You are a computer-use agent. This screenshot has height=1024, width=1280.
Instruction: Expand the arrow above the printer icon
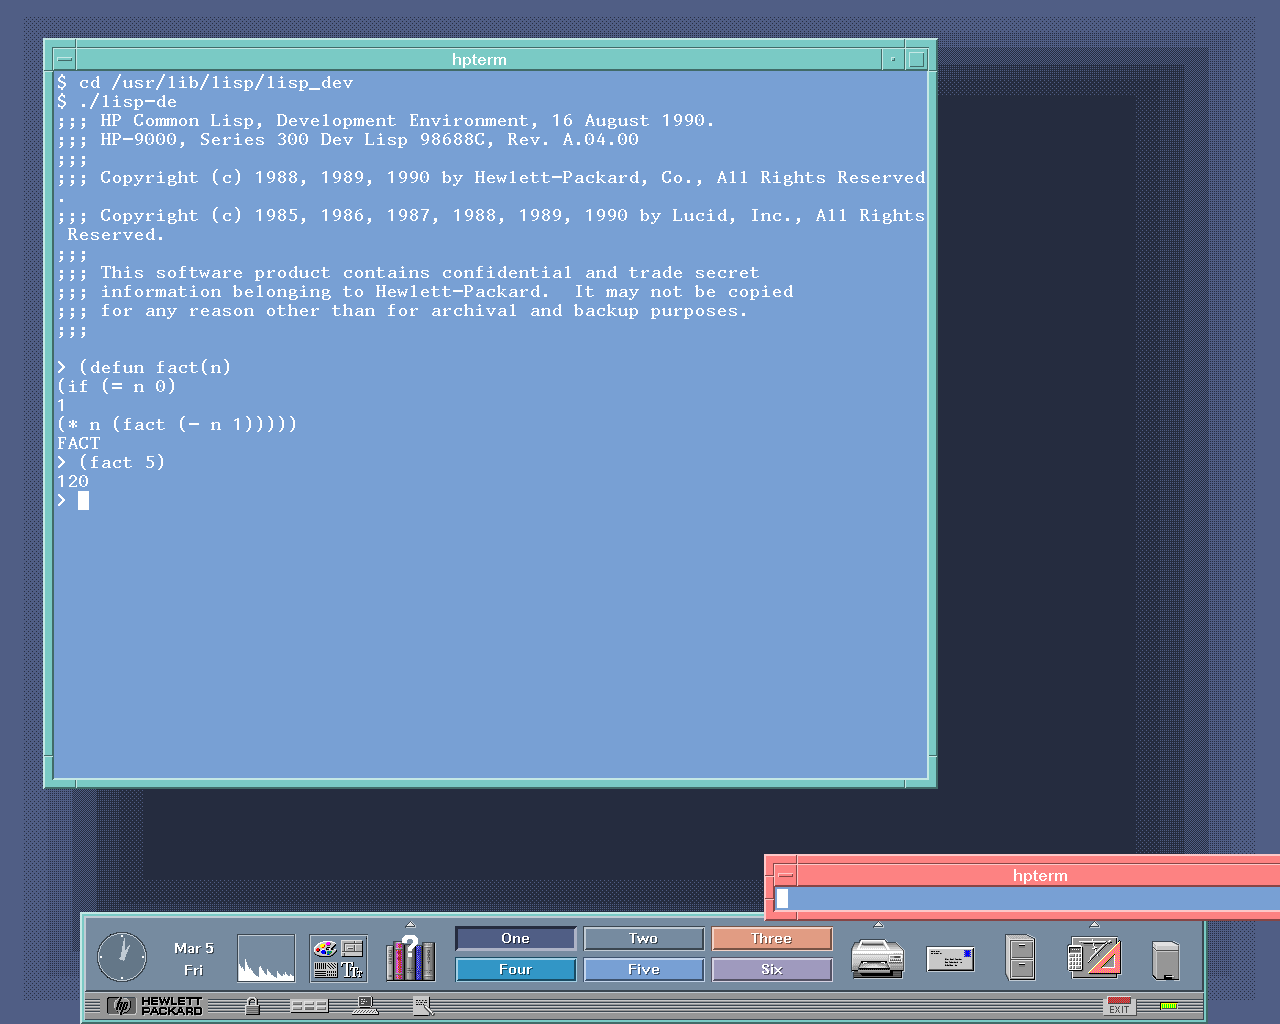coord(877,925)
